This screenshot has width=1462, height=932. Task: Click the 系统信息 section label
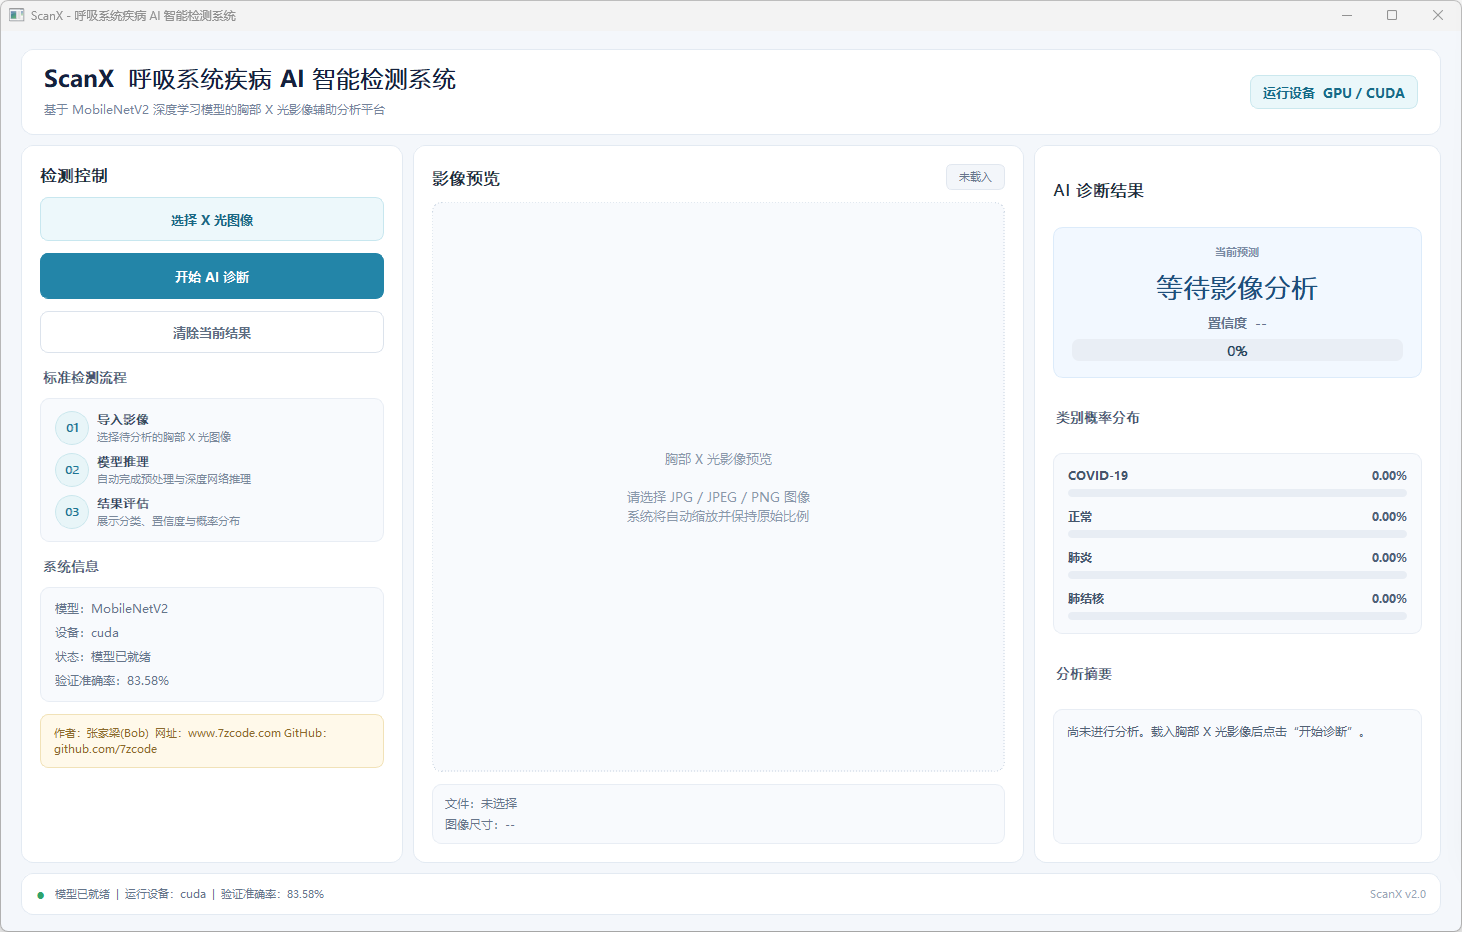pos(71,567)
